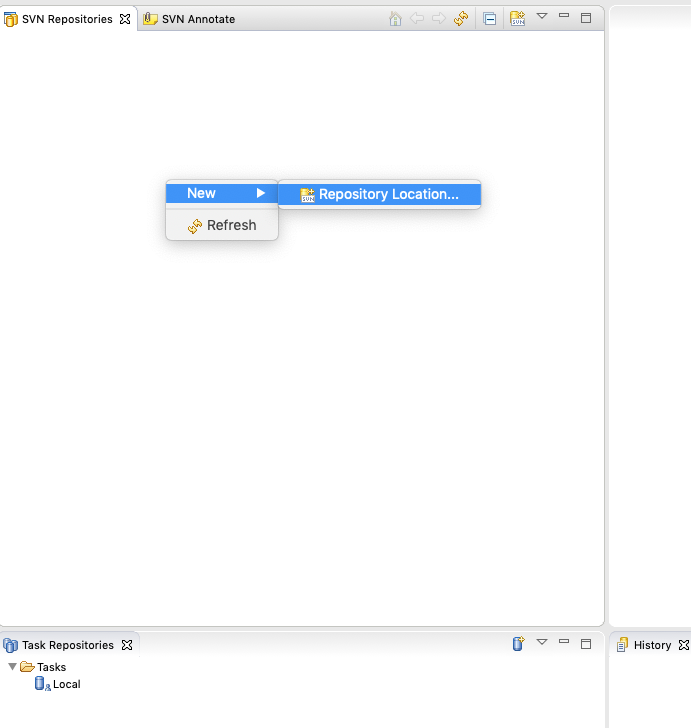Select the Tasks folder in tree
The height and width of the screenshot is (728, 691).
coord(43,667)
